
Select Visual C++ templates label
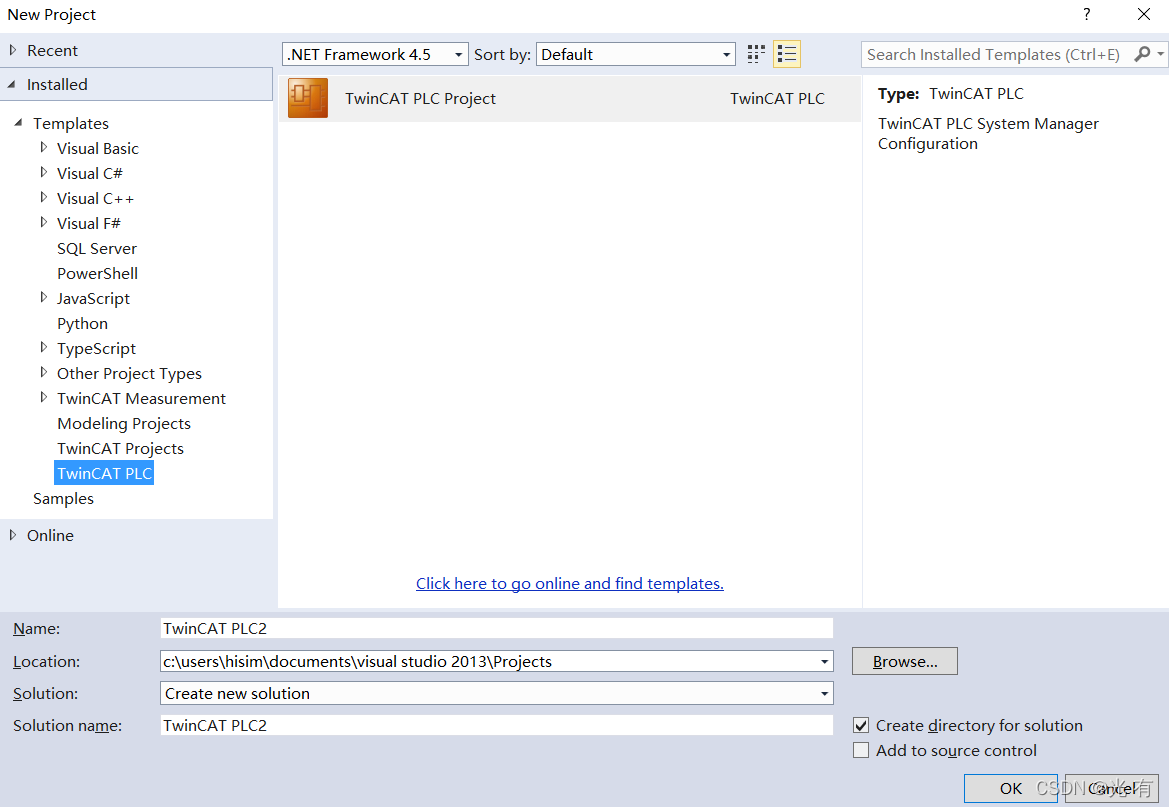click(x=95, y=198)
